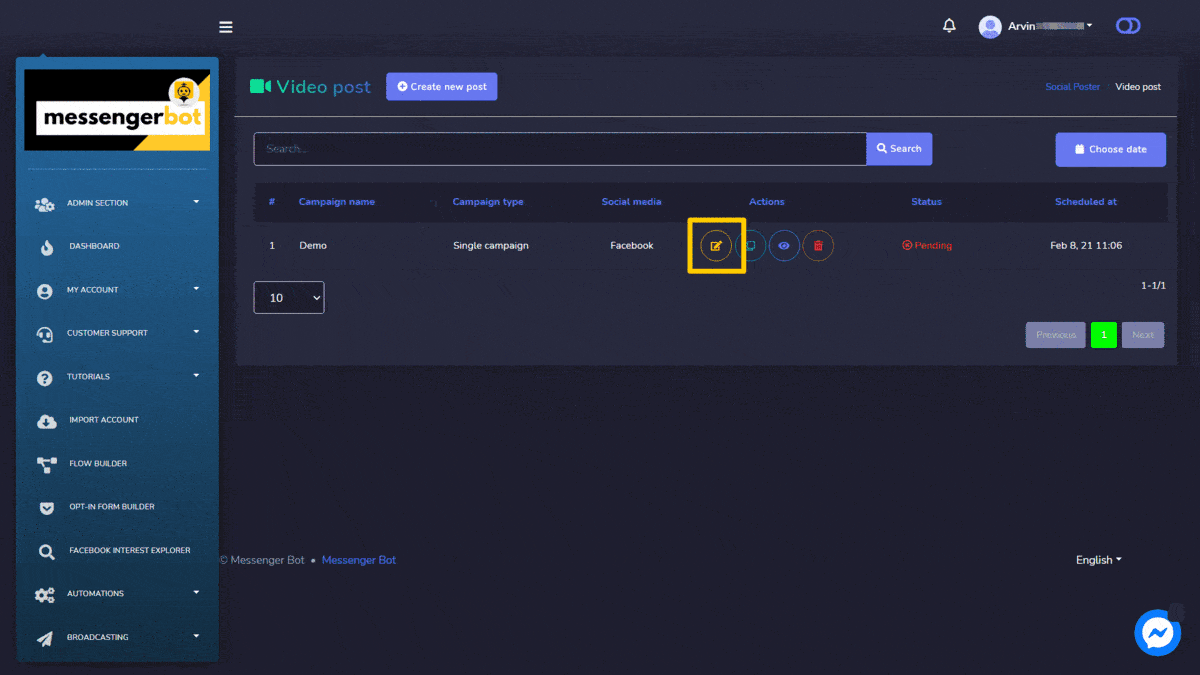Open the English language dropdown

(1098, 560)
